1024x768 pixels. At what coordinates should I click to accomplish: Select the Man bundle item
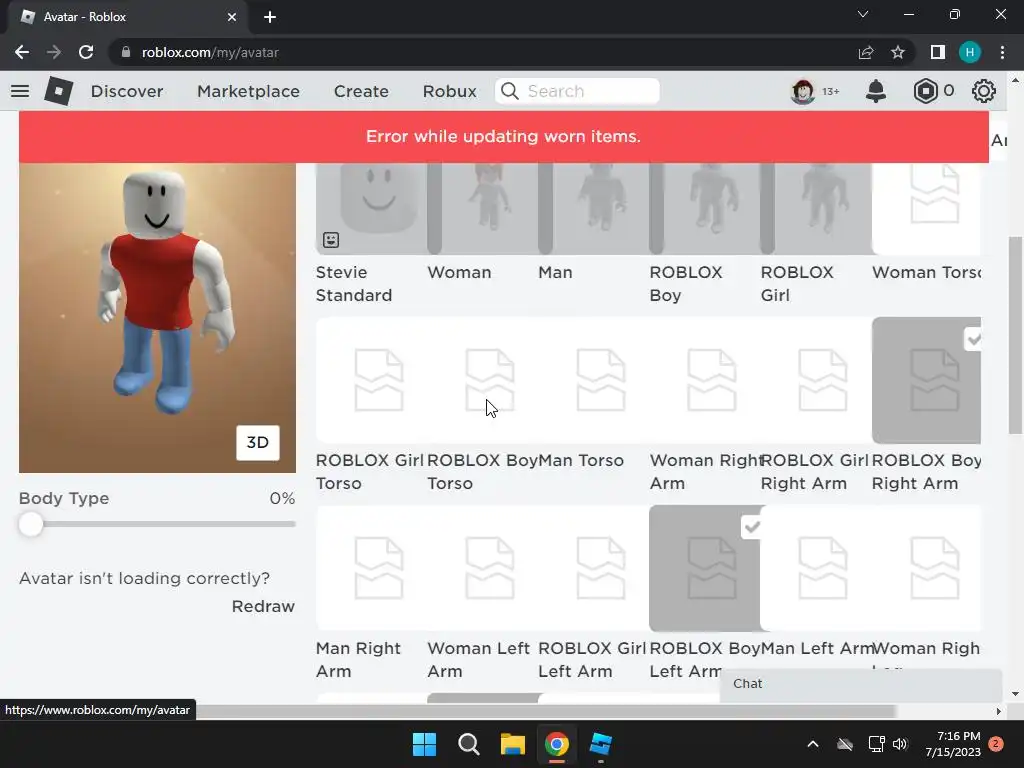pyautogui.click(x=592, y=209)
